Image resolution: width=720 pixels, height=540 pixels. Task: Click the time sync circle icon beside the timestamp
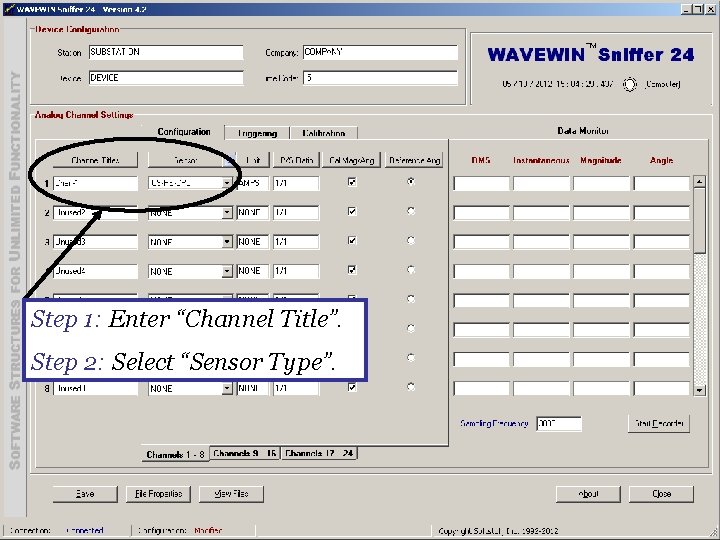click(x=630, y=84)
